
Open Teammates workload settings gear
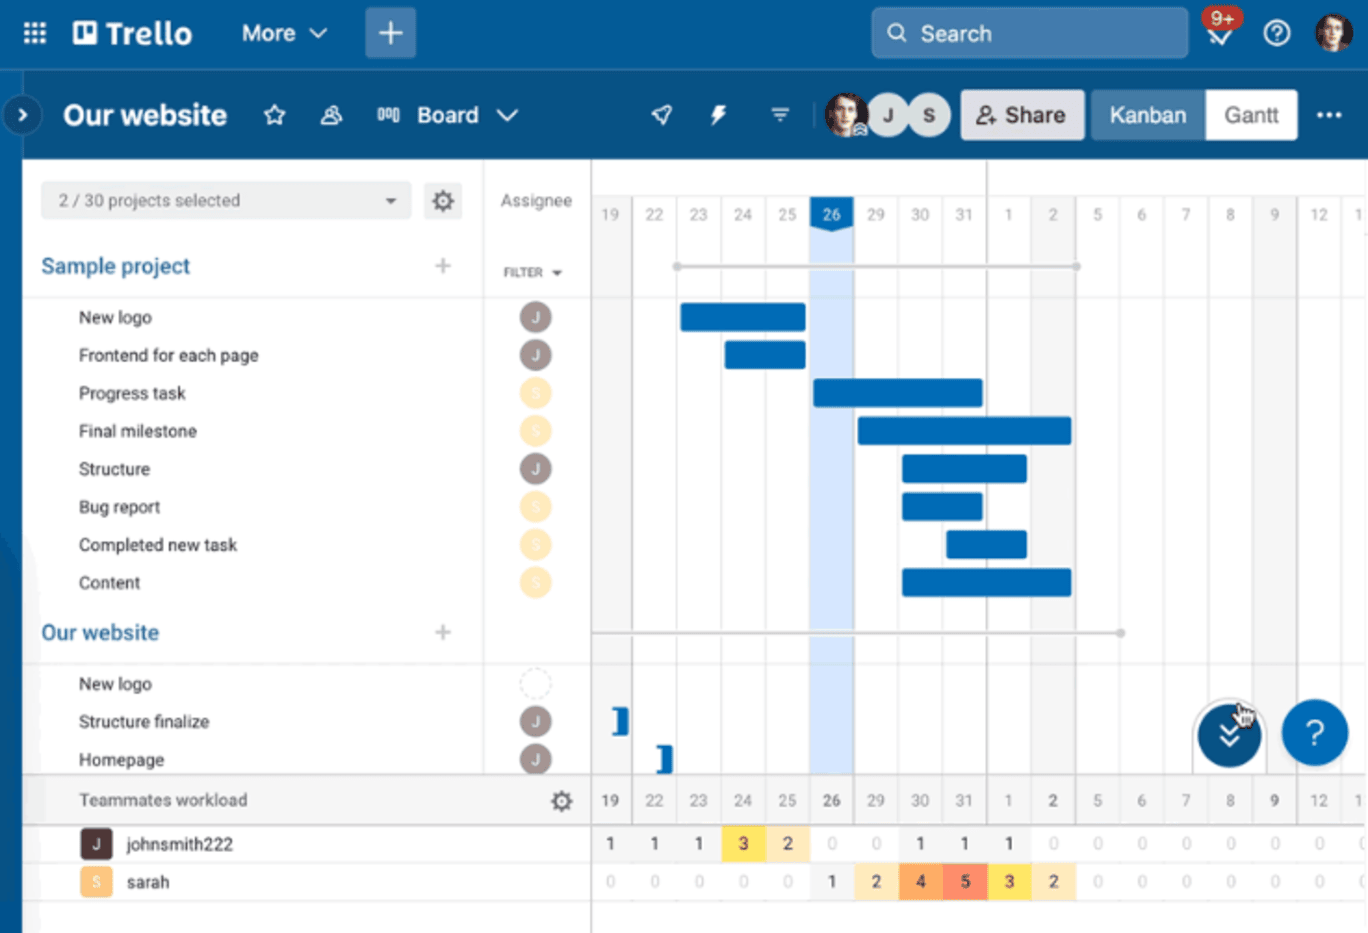click(562, 800)
